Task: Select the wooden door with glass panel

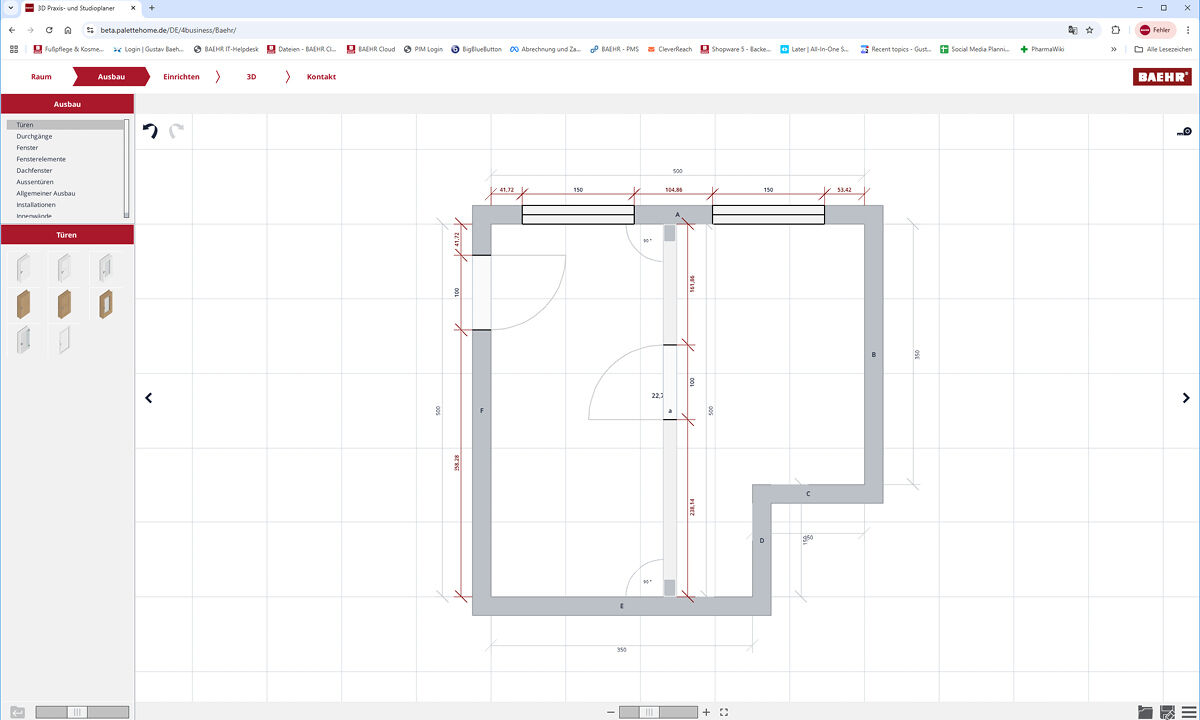Action: 103,303
